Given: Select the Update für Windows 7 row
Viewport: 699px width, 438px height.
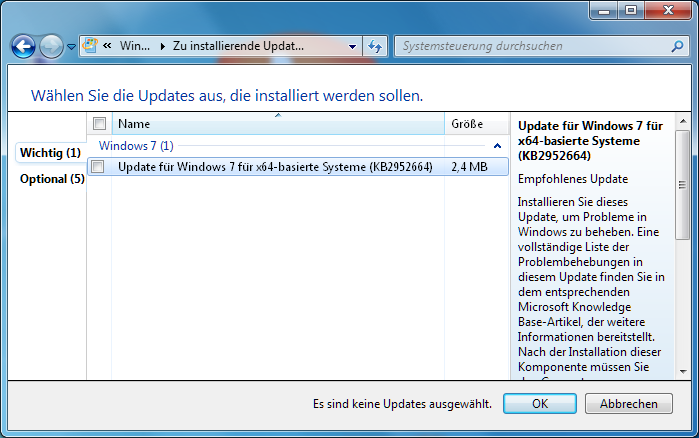Looking at the screenshot, I should (275, 167).
